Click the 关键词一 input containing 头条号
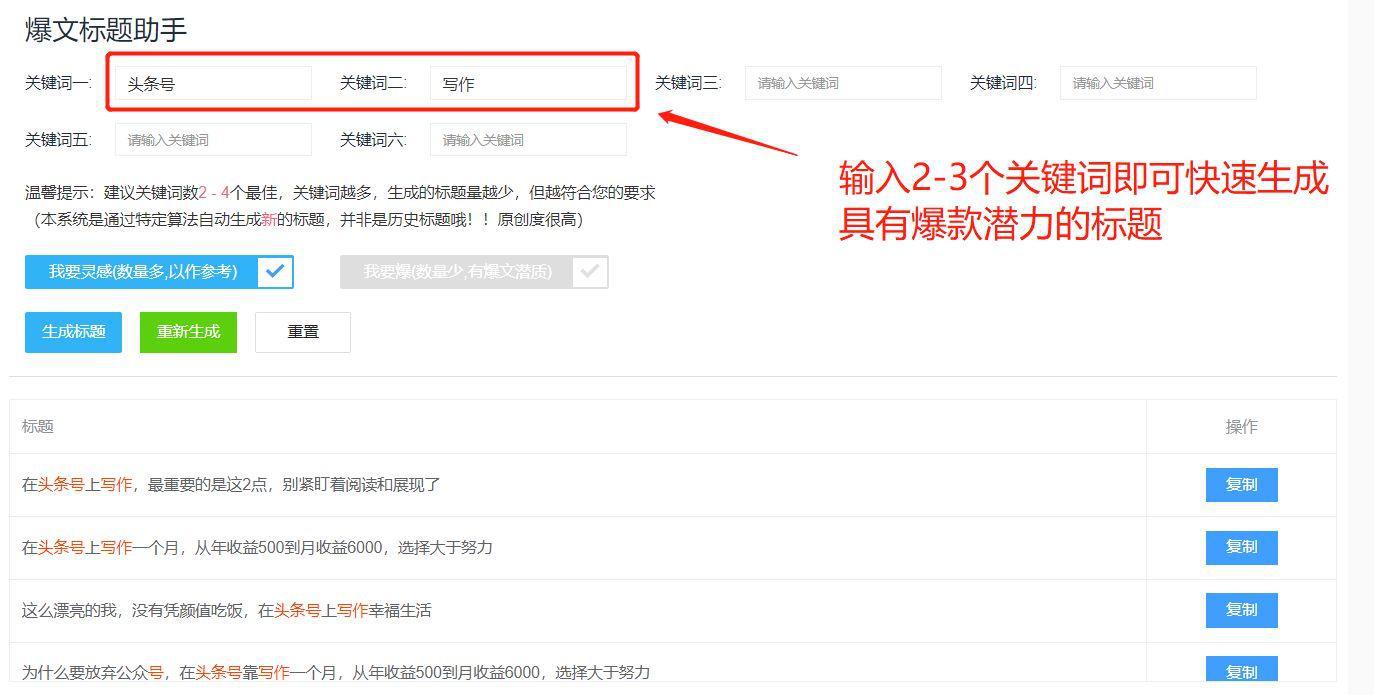The width and height of the screenshot is (1374, 695). pyautogui.click(x=213, y=84)
